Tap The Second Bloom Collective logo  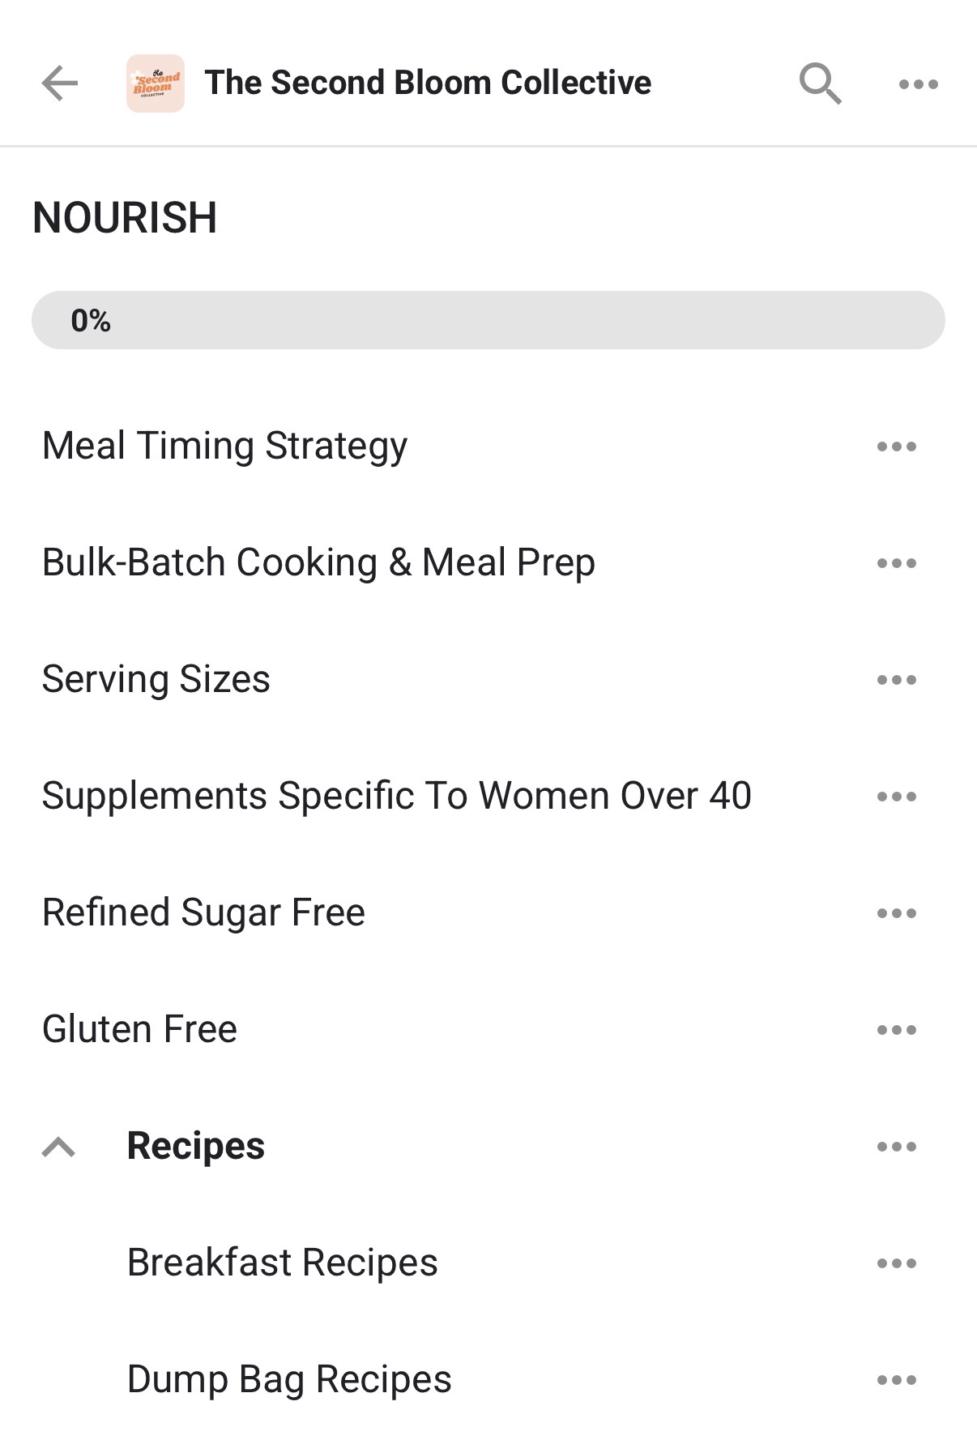(x=155, y=83)
